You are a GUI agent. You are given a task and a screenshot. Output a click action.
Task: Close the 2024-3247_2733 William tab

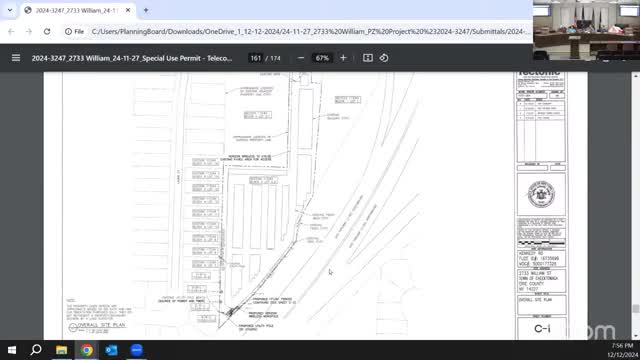coord(128,10)
